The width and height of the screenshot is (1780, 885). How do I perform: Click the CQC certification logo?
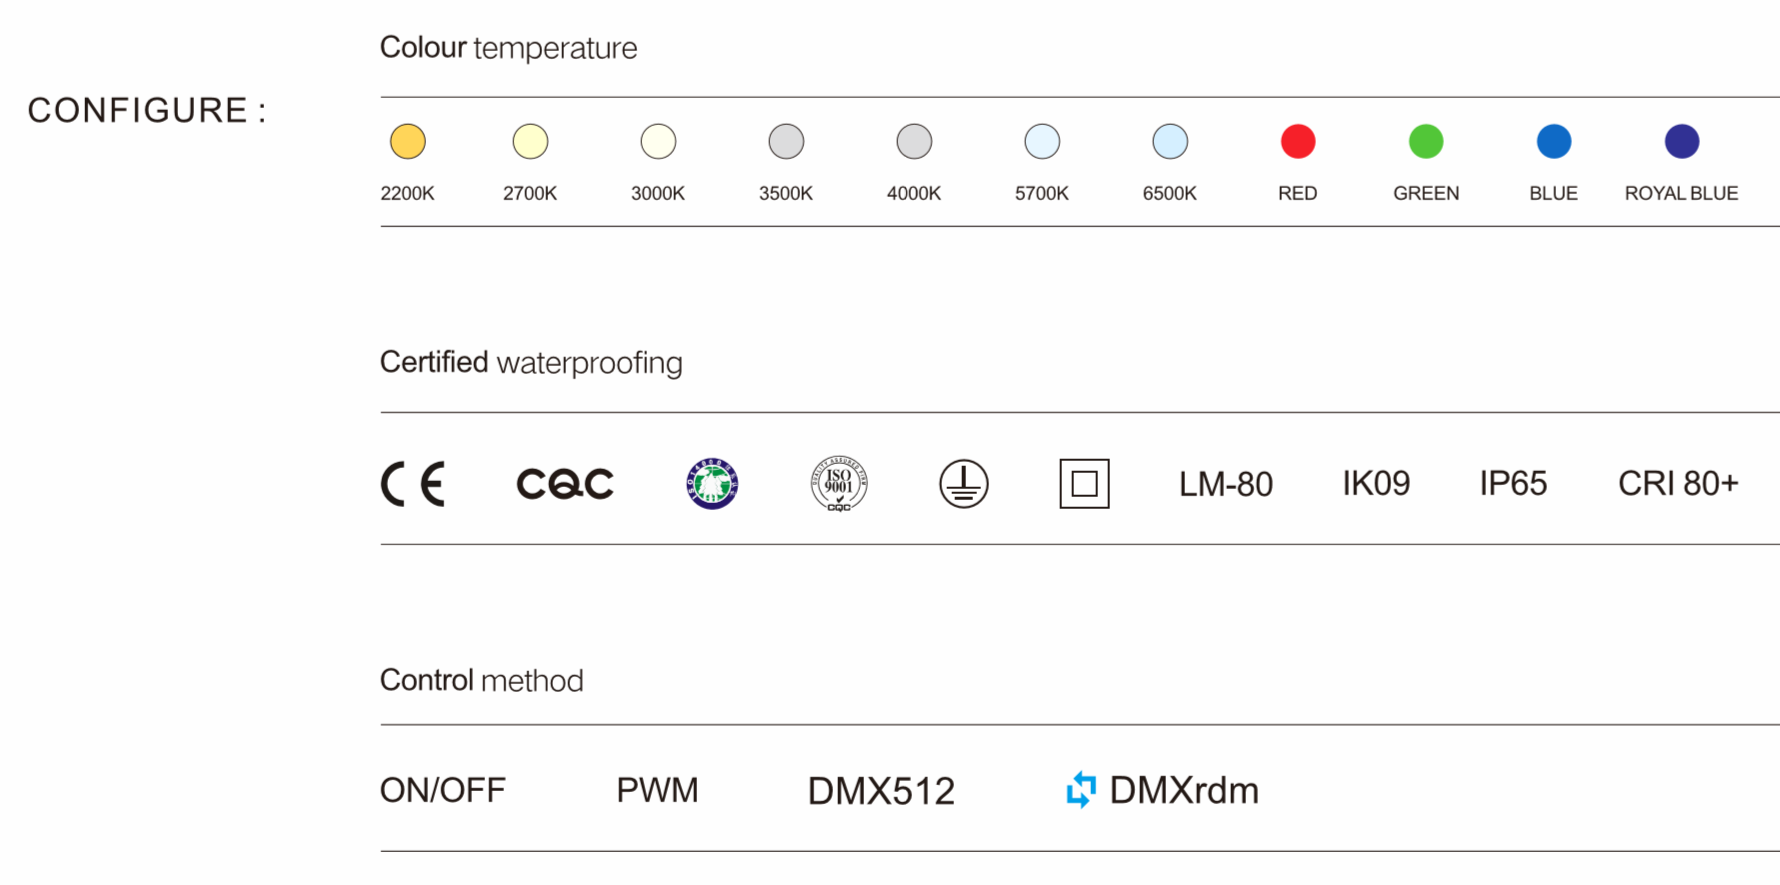tap(565, 484)
